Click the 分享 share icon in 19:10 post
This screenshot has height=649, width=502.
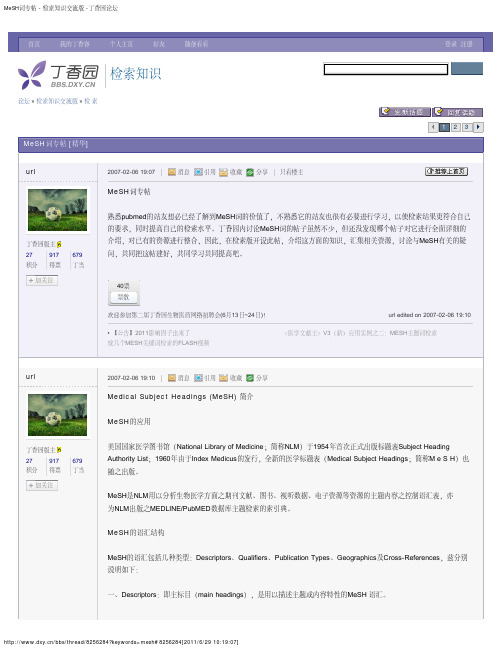point(250,378)
